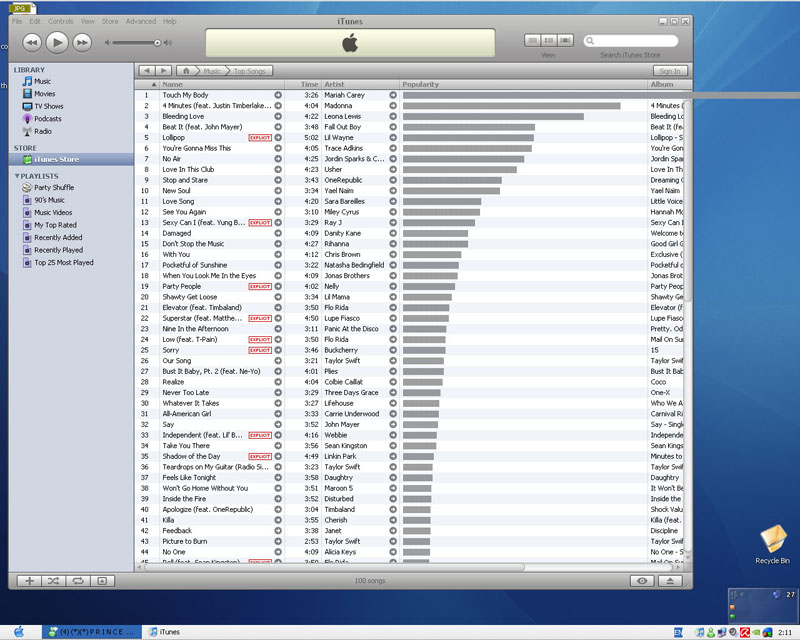
Task: Select iTunes Store in the sidebar
Action: [x=71, y=159]
